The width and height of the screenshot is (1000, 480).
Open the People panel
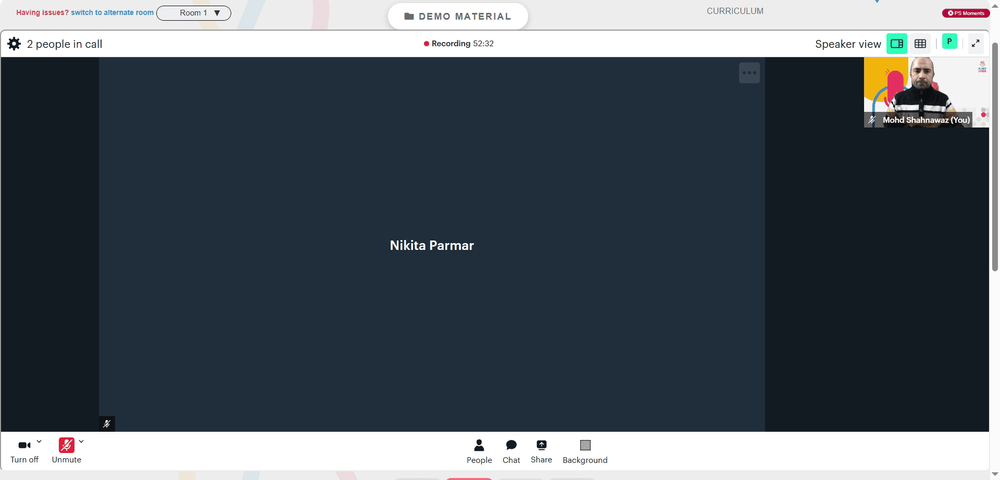tap(479, 451)
